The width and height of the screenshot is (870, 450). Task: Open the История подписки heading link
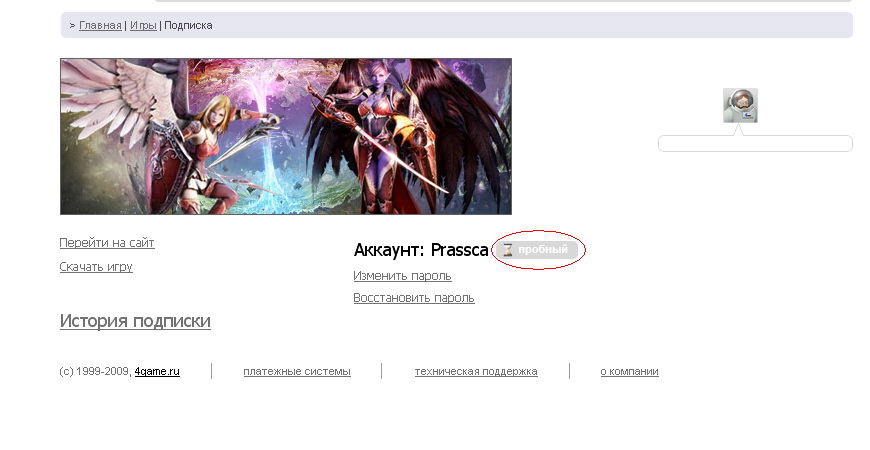(x=135, y=321)
